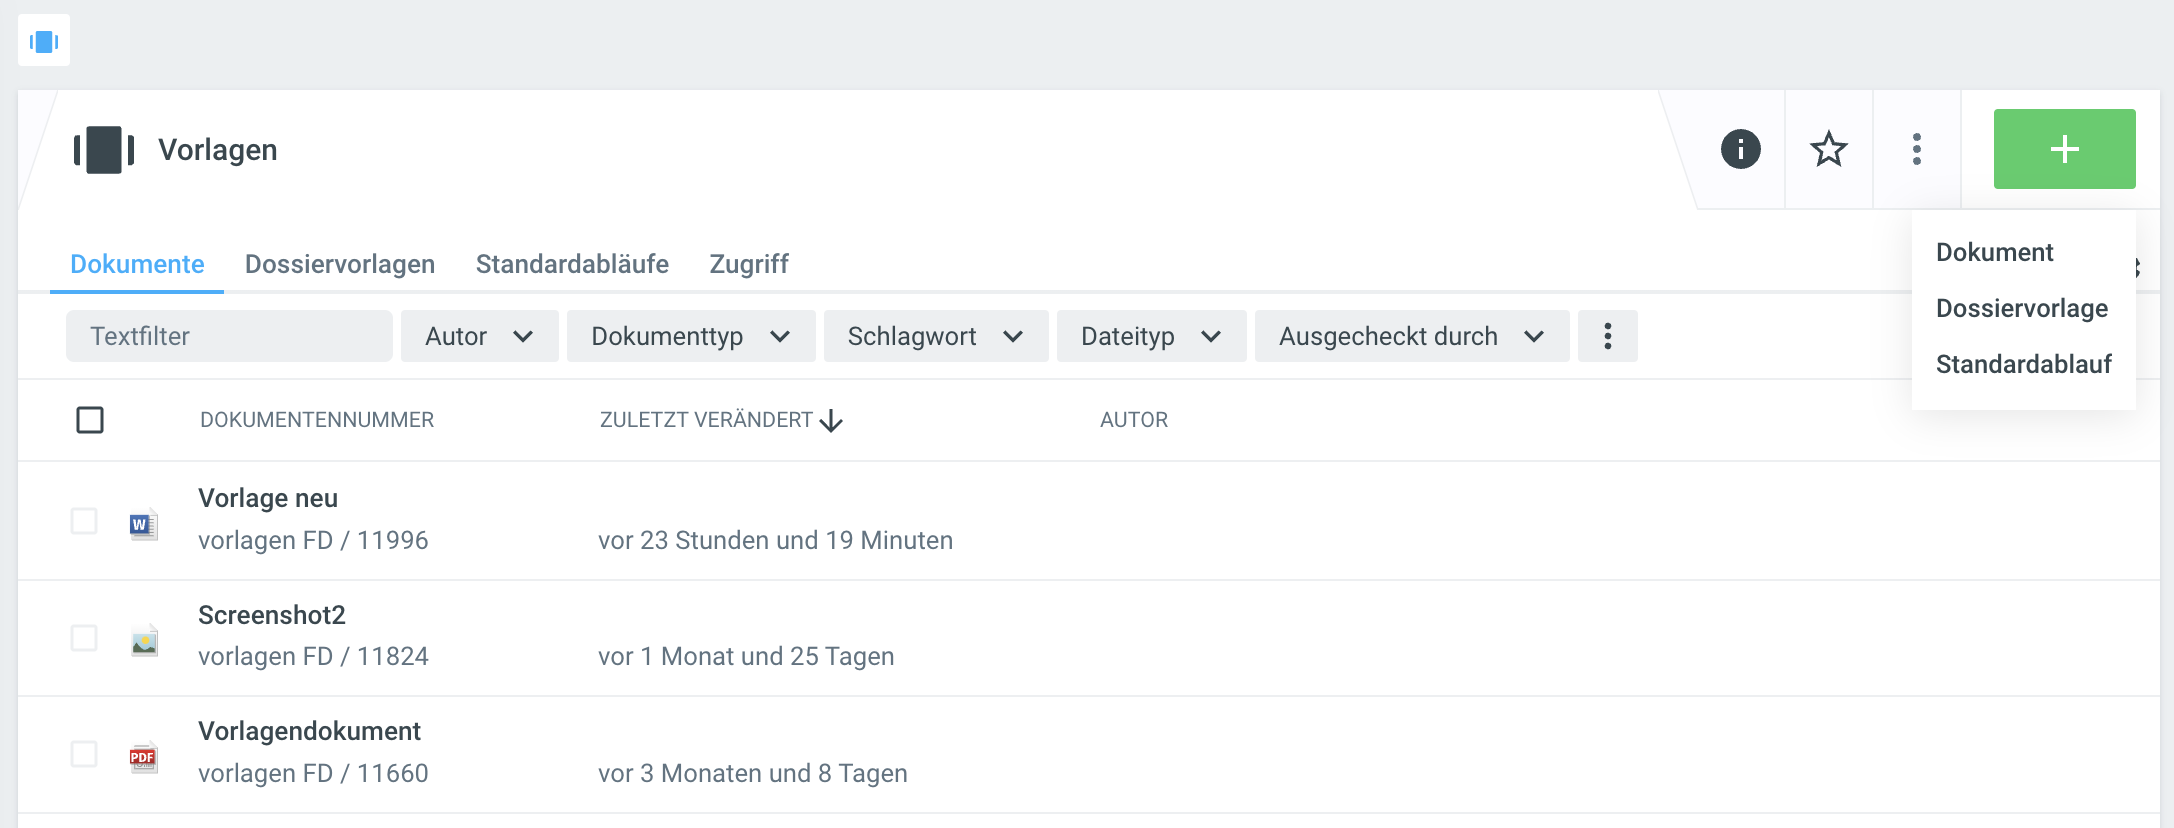Open the header three-dot actions menu
2174x828 pixels.
pyautogui.click(x=1916, y=149)
